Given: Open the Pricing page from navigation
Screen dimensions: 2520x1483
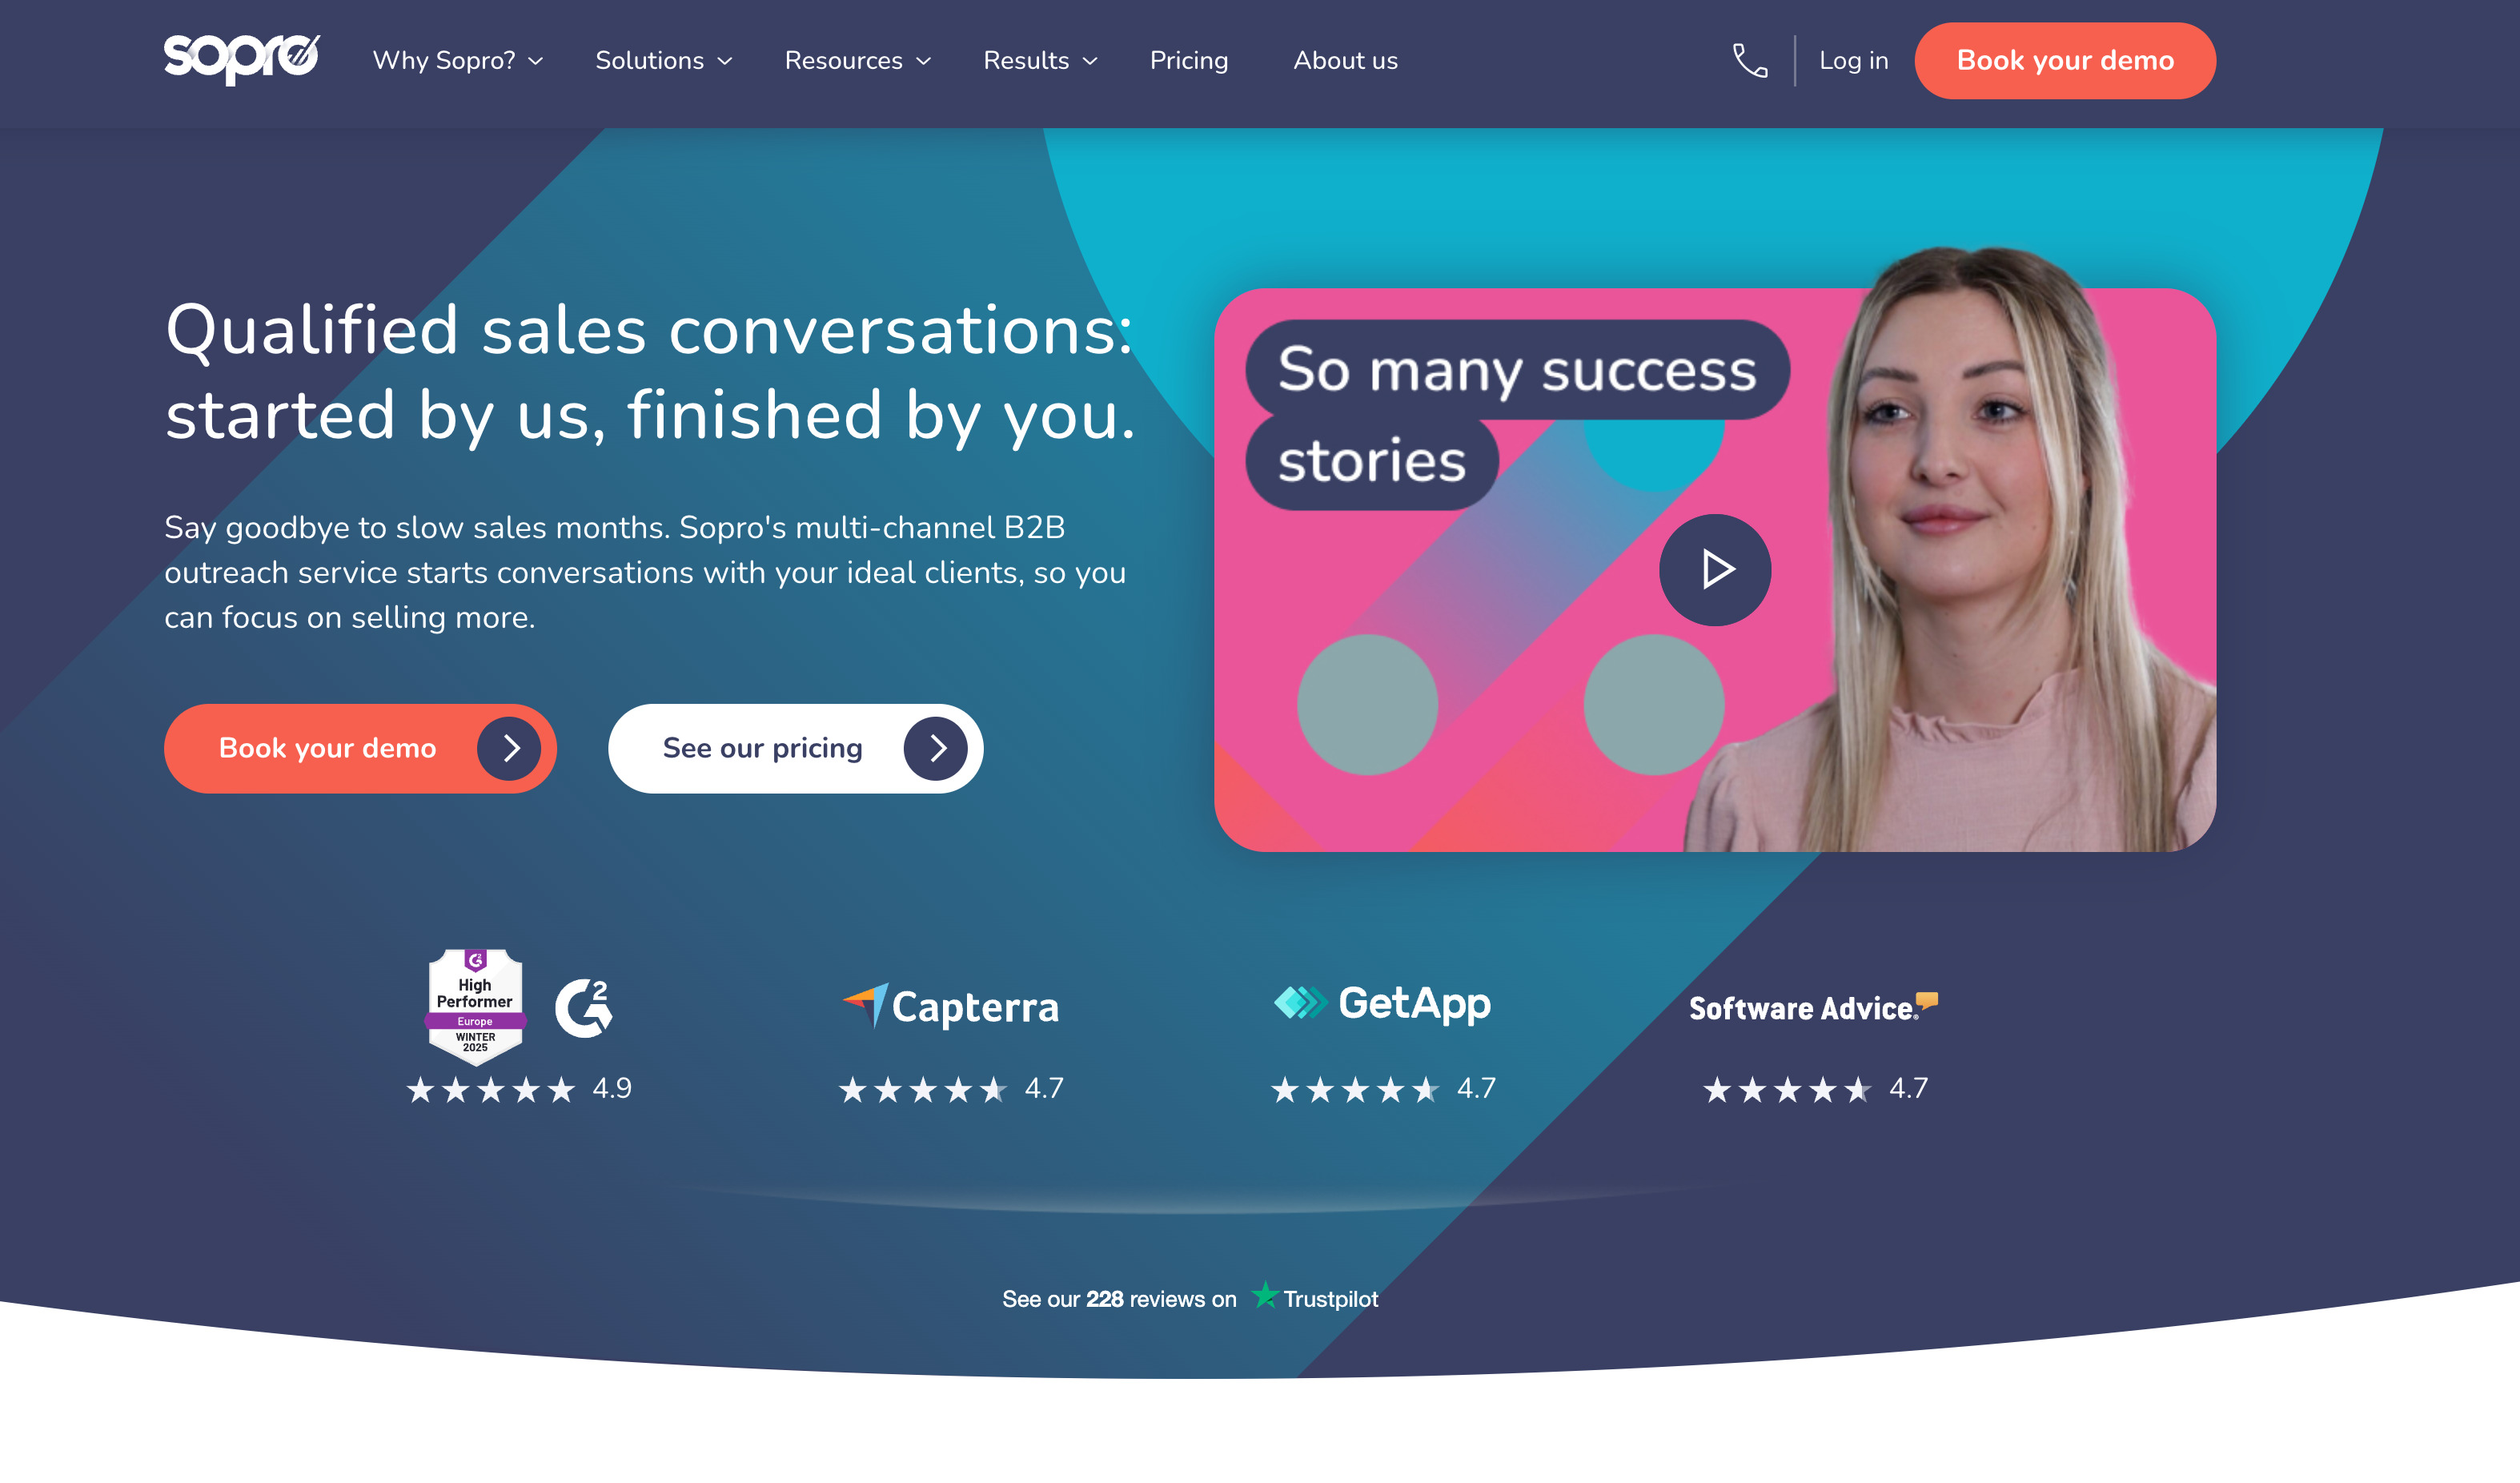Looking at the screenshot, I should point(1189,61).
